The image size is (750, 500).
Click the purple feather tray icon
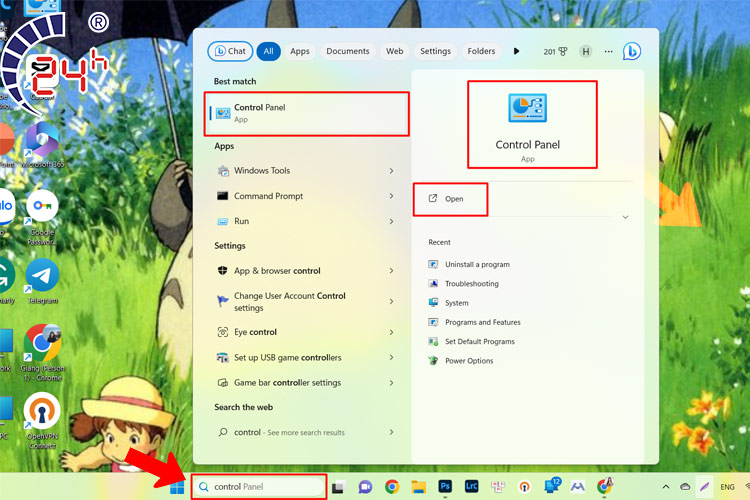(x=704, y=487)
